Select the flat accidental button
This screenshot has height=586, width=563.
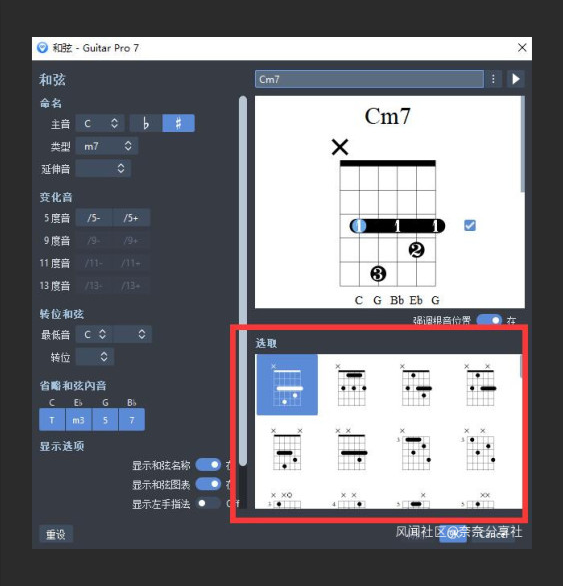pyautogui.click(x=146, y=123)
